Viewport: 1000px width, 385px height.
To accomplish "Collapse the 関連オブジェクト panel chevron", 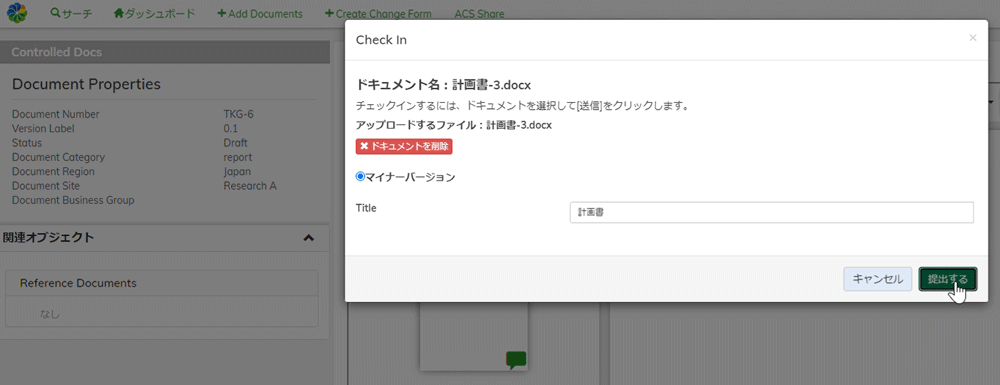I will 309,238.
